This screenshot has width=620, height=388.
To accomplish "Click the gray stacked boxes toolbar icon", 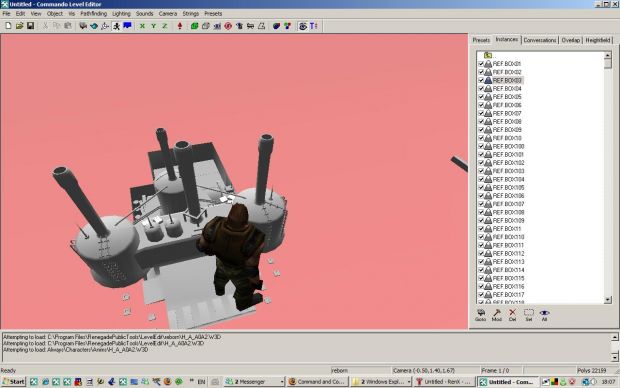I will click(x=206, y=26).
